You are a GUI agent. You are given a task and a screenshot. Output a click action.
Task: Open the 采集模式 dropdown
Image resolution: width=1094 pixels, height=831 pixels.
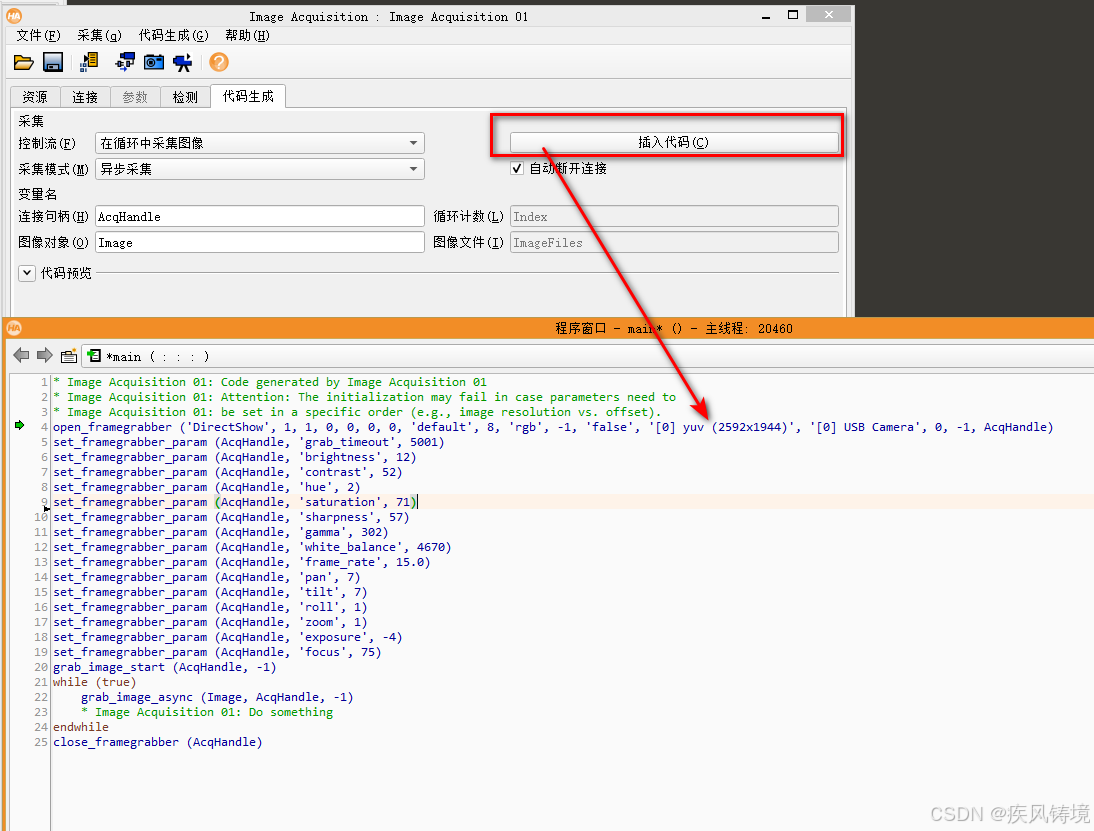[x=260, y=169]
